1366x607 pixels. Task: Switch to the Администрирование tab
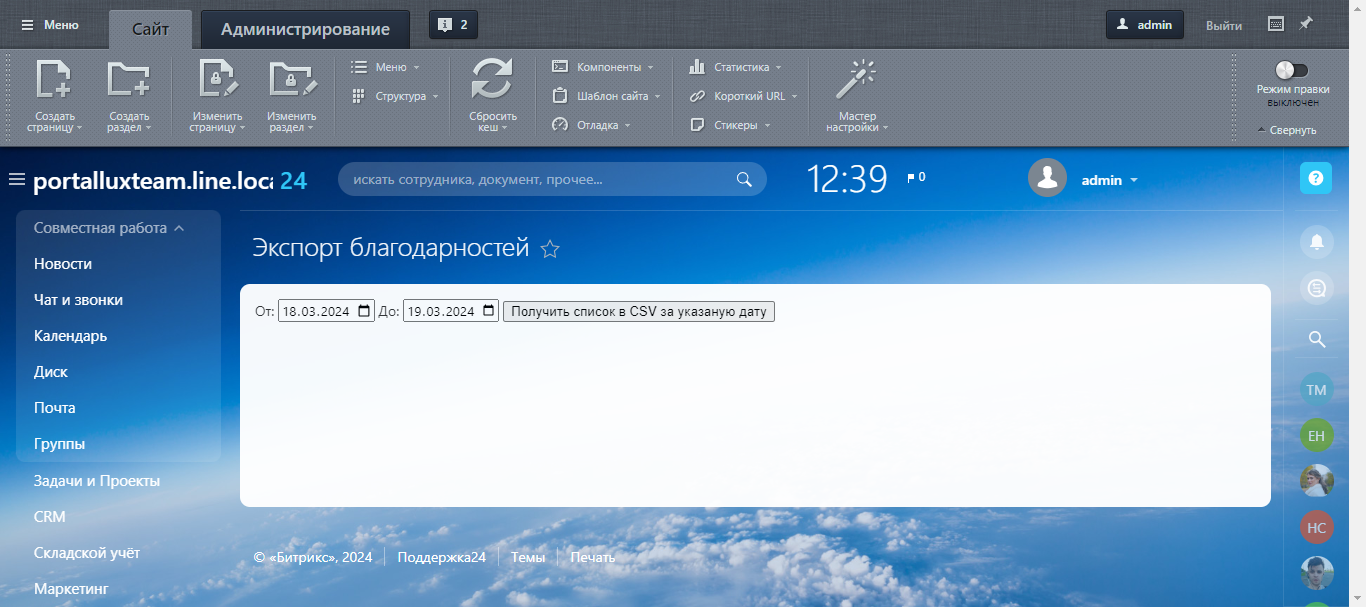point(305,29)
